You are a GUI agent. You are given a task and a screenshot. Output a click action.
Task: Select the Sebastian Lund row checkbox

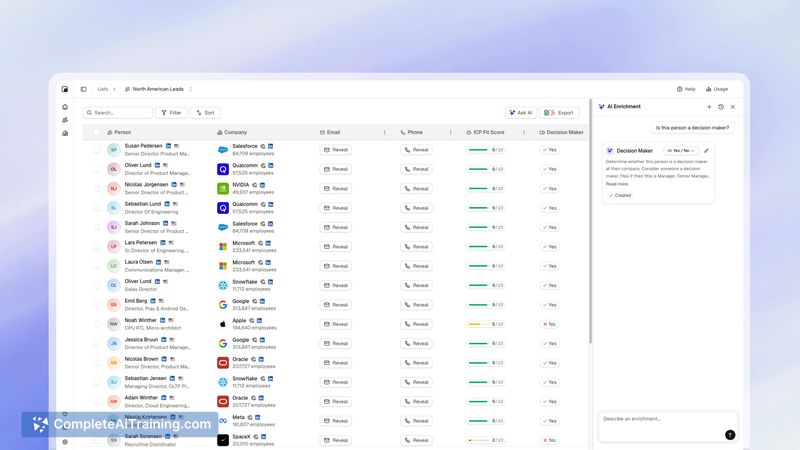[x=96, y=208]
